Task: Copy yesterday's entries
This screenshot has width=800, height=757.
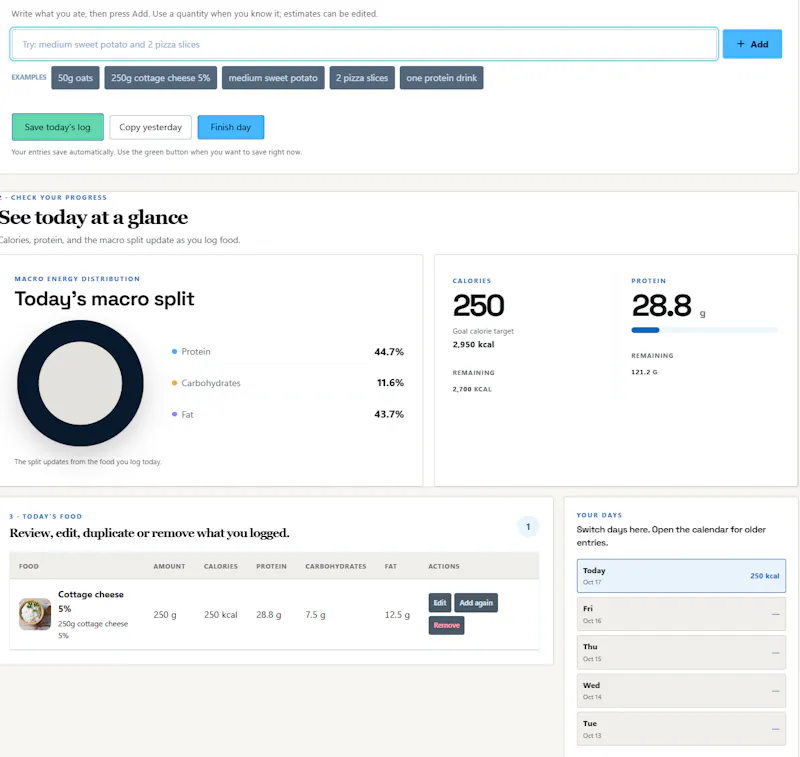Action: [x=151, y=127]
